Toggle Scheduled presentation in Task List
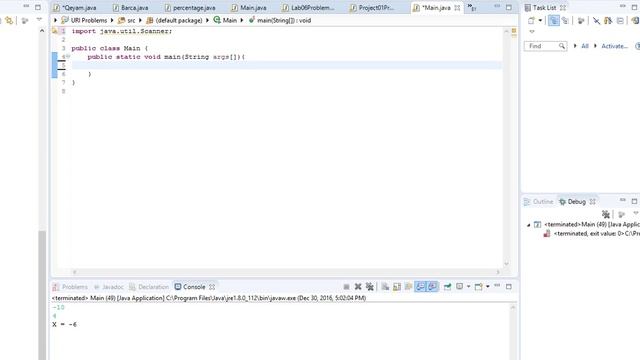The height and width of the screenshot is (360, 640). pyautogui.click(x=565, y=20)
